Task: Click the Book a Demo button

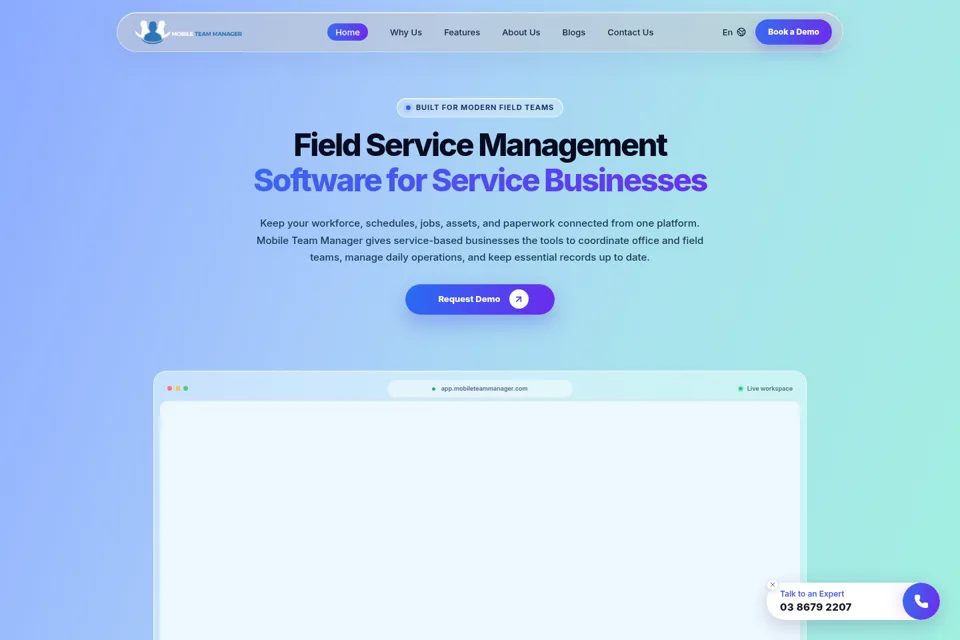Action: 793,32
